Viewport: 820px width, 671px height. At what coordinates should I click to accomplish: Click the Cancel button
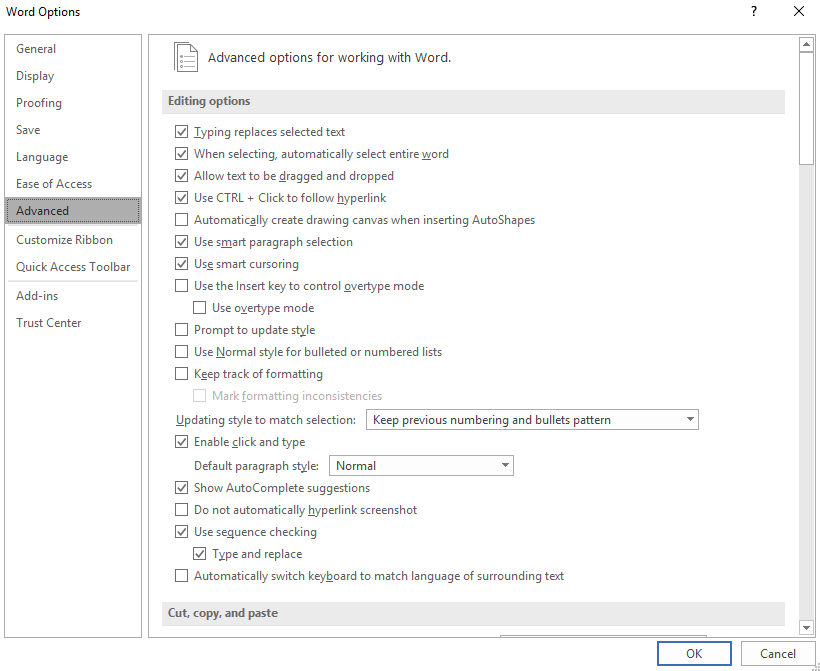778,653
